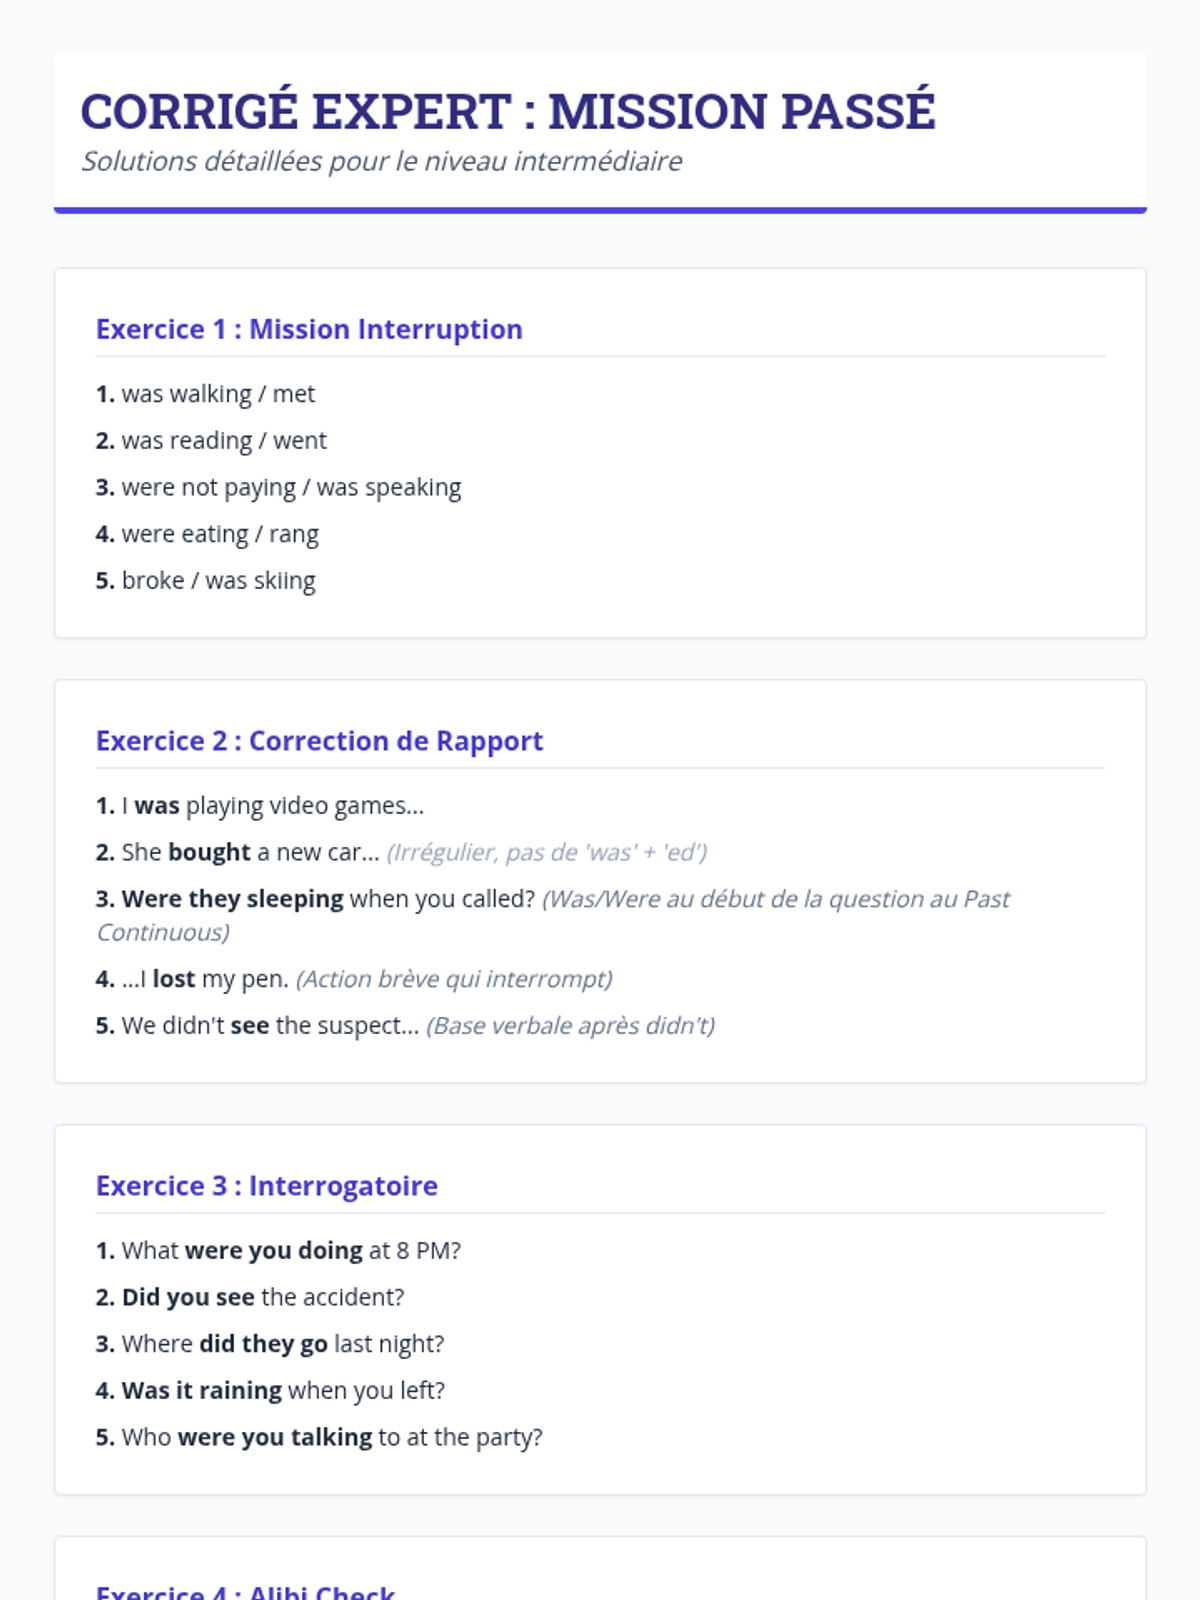The width and height of the screenshot is (1200, 1600).
Task: Click answer 'broke / was skiing'
Action: (x=217, y=581)
